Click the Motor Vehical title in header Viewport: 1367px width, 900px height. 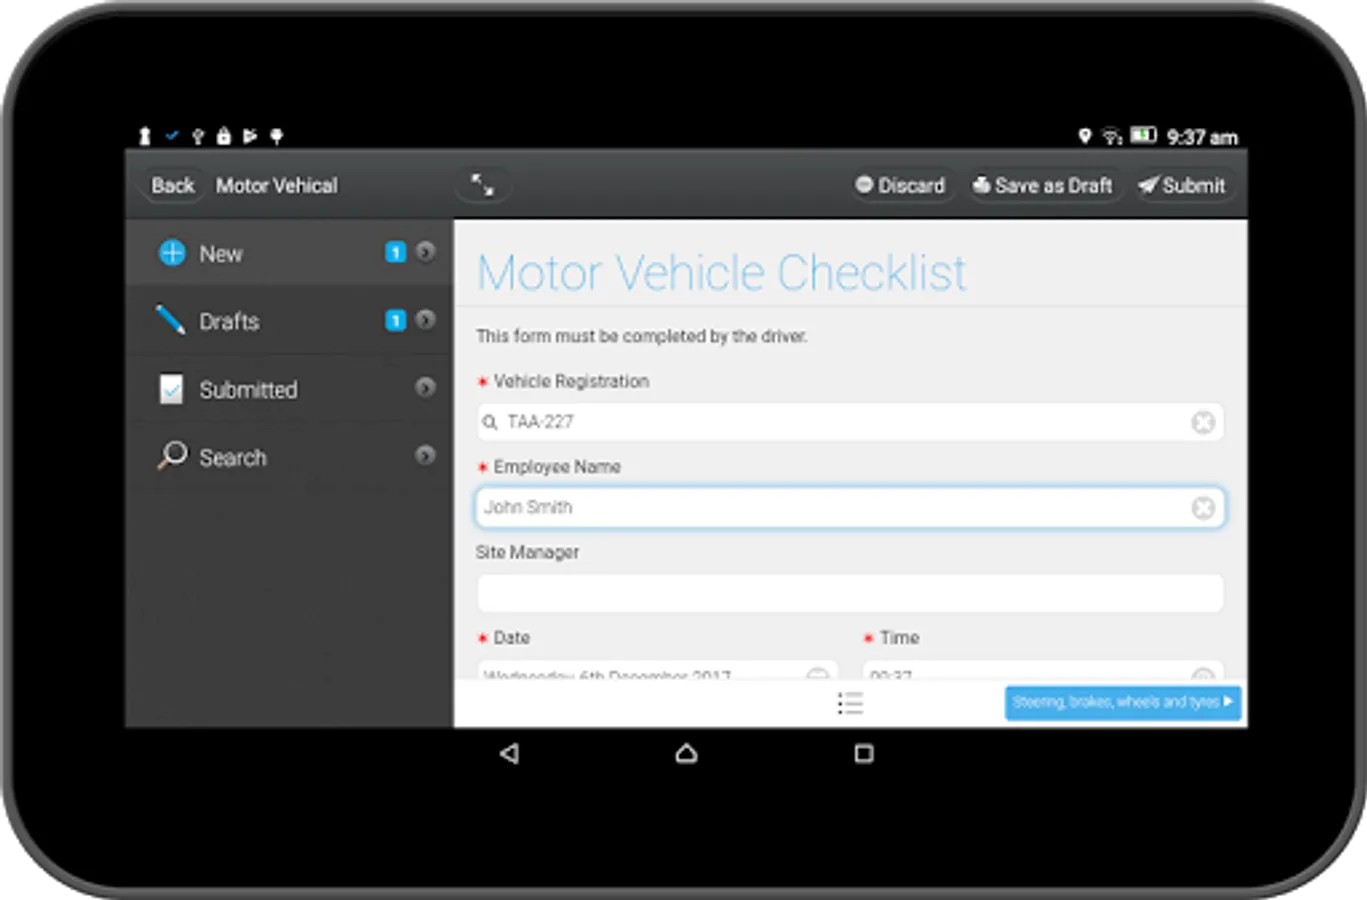tap(277, 186)
